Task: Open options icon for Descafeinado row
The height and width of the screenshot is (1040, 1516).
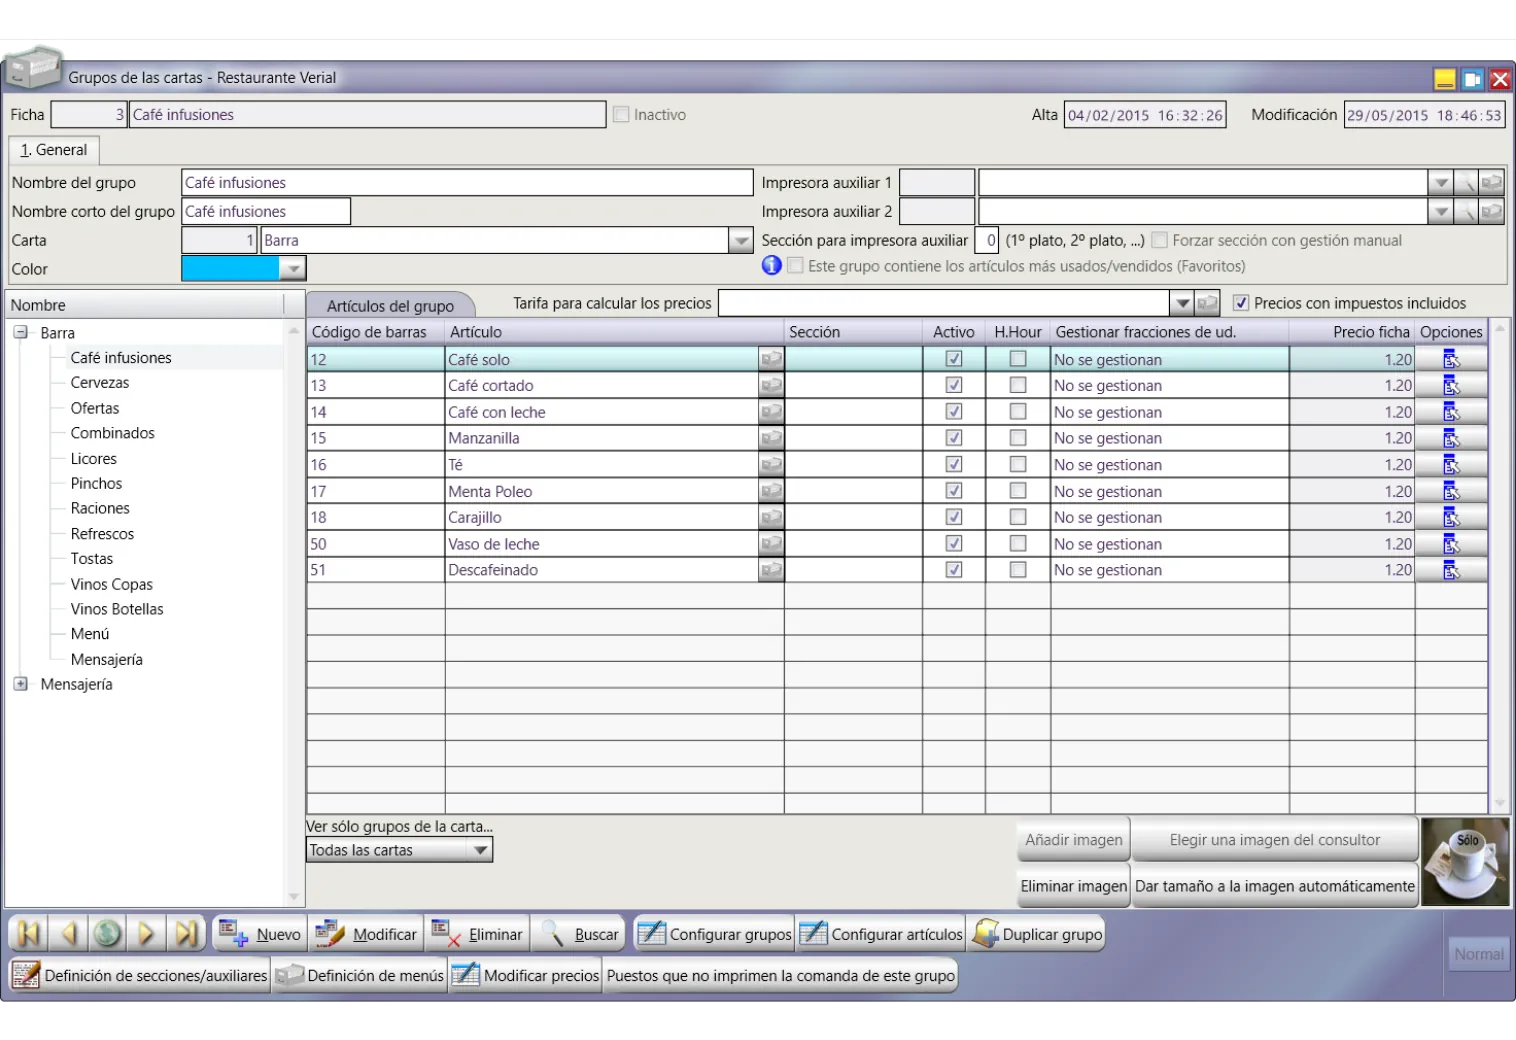Action: 1451,570
